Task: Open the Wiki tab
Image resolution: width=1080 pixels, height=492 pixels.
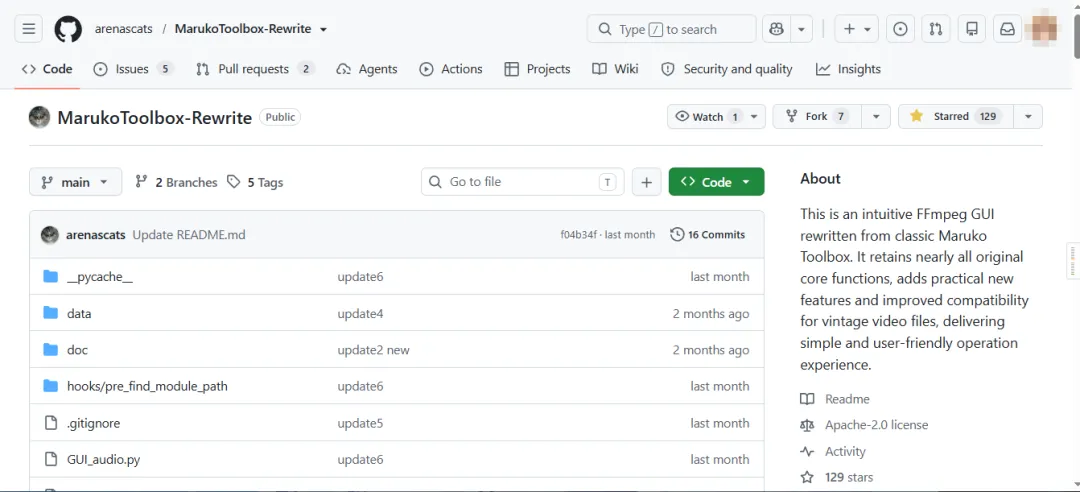Action: [x=616, y=69]
